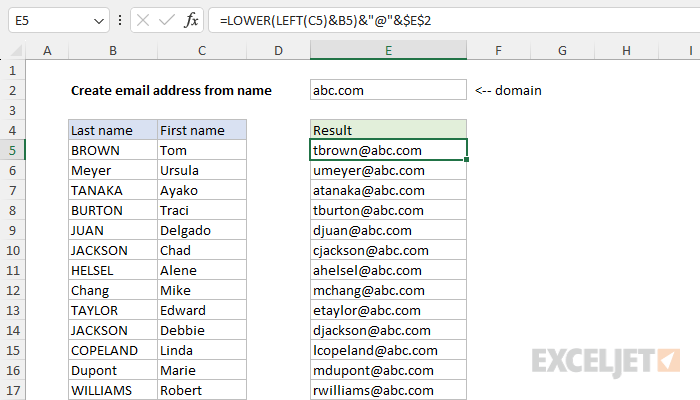Select cell with first name Tom
Screen dimensions: 700x400
(x=202, y=150)
